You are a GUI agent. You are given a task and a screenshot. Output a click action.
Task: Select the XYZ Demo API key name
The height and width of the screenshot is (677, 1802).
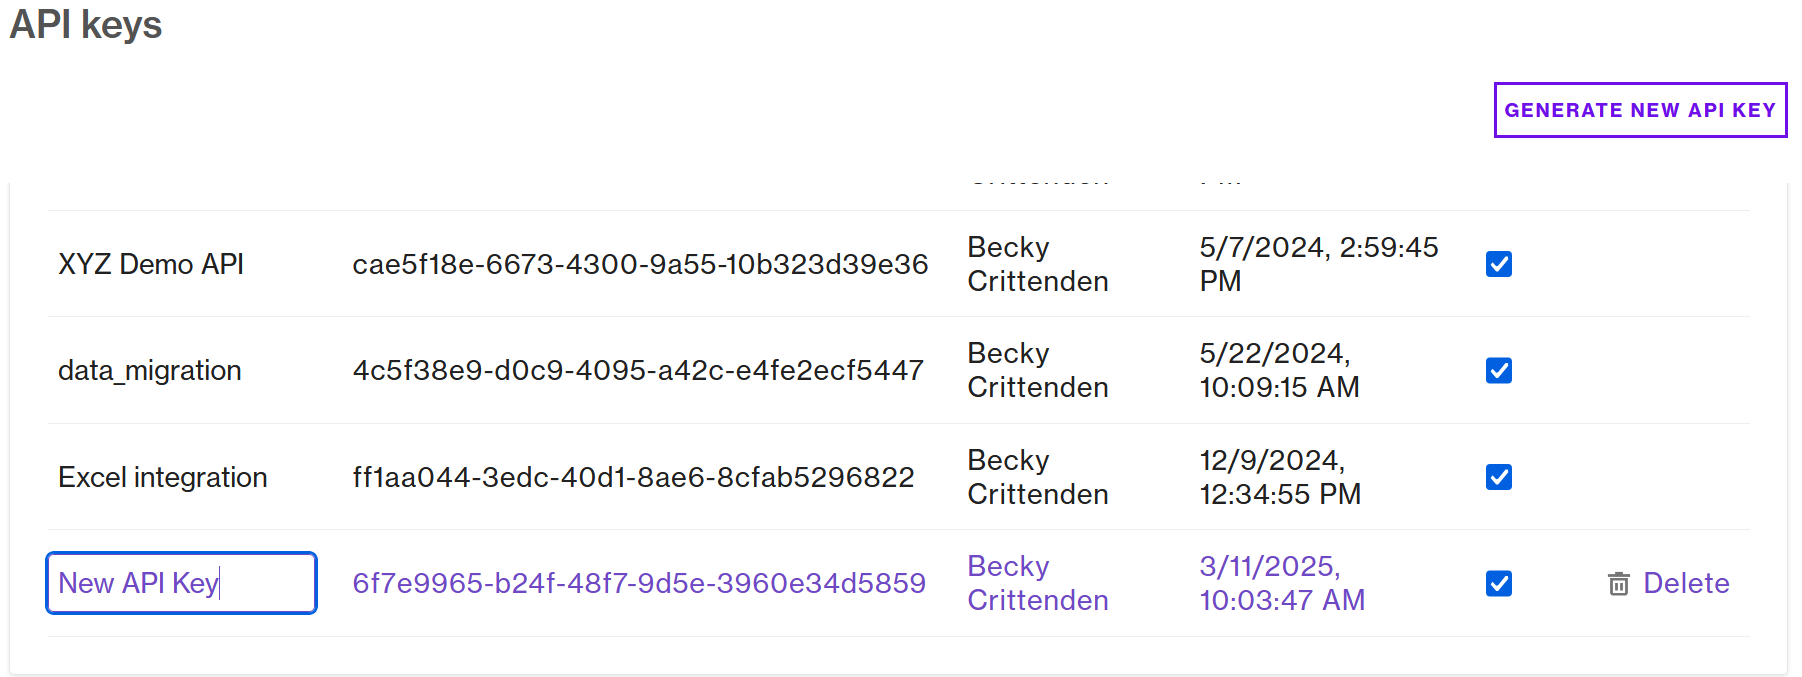tap(151, 264)
